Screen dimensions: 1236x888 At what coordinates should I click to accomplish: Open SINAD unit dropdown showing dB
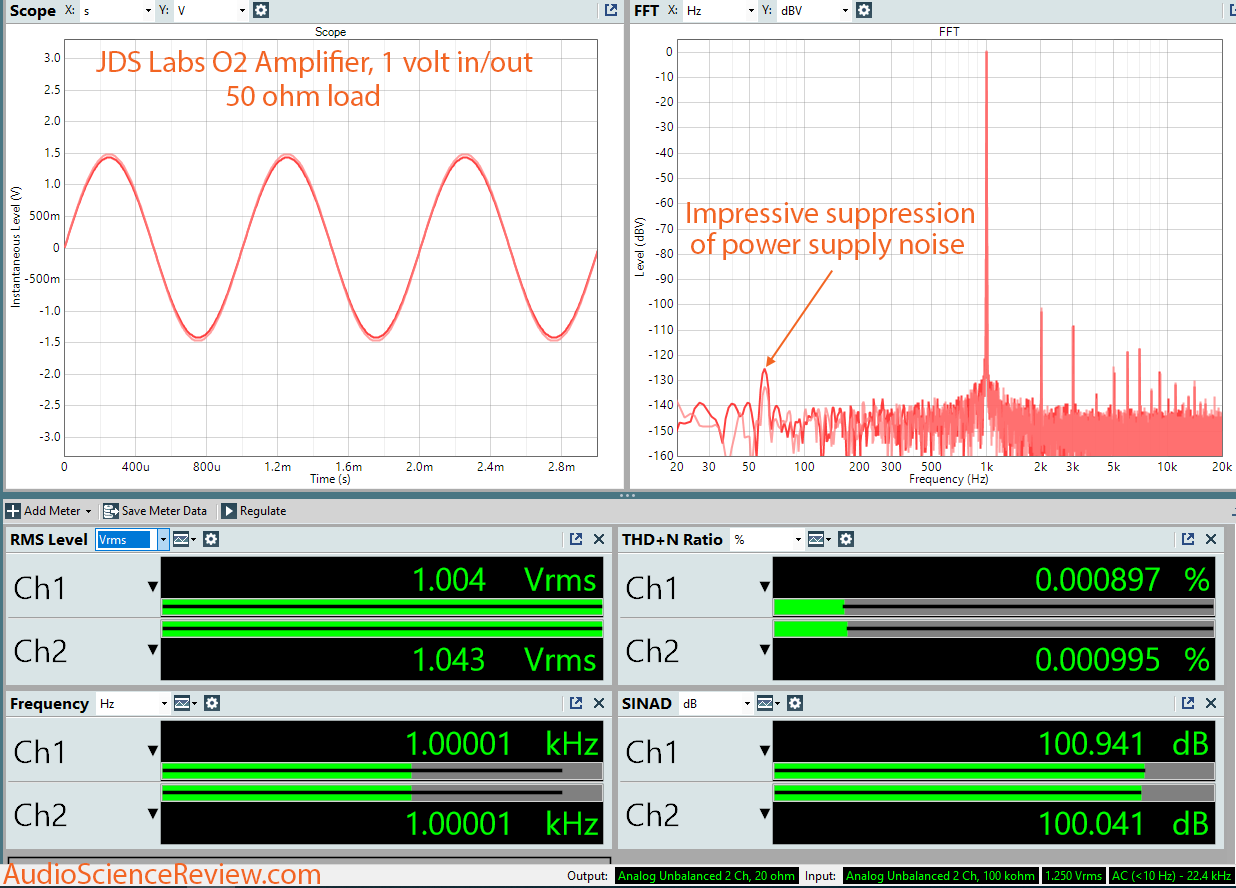716,703
